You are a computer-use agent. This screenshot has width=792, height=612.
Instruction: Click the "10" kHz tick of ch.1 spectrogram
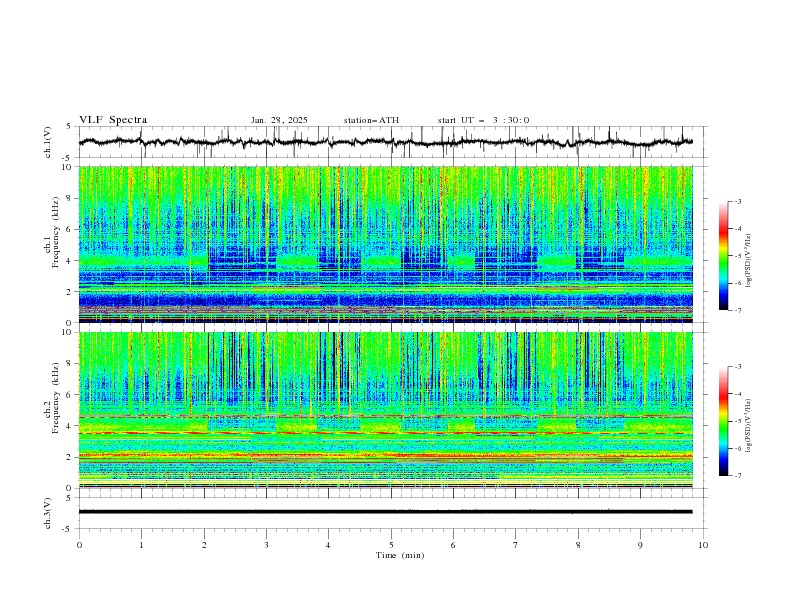point(69,167)
